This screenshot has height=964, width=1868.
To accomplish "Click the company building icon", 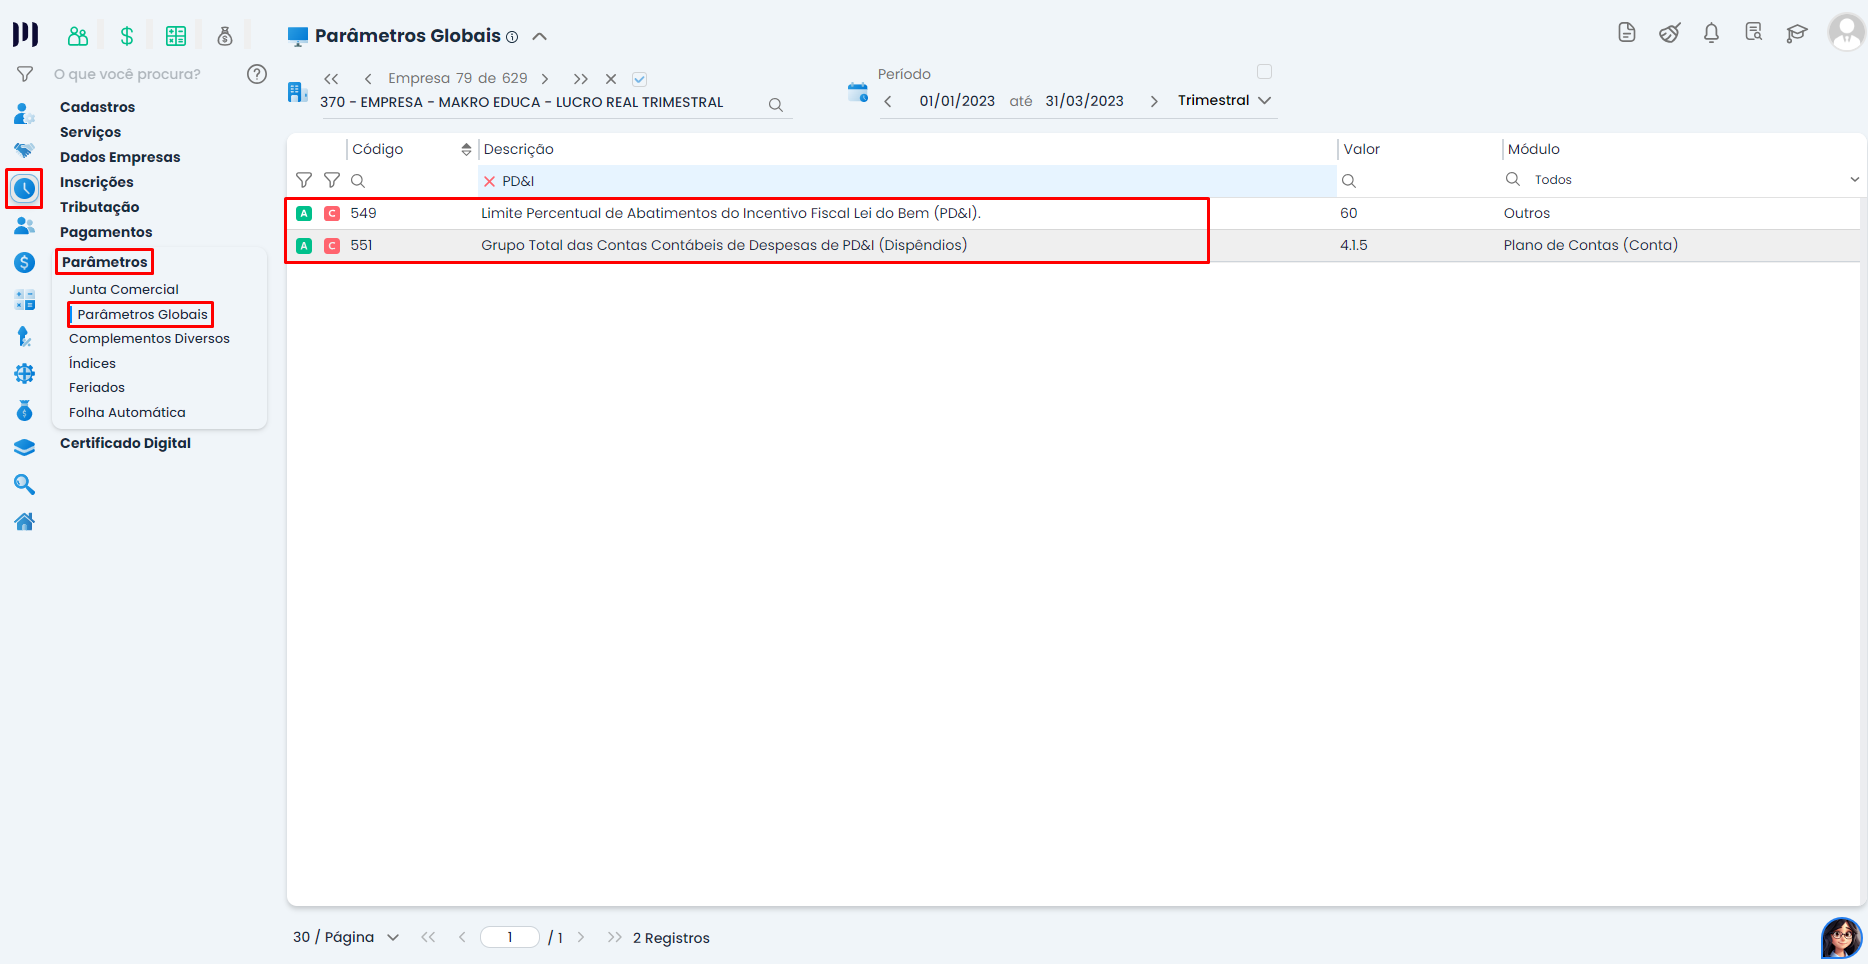I will [x=297, y=92].
